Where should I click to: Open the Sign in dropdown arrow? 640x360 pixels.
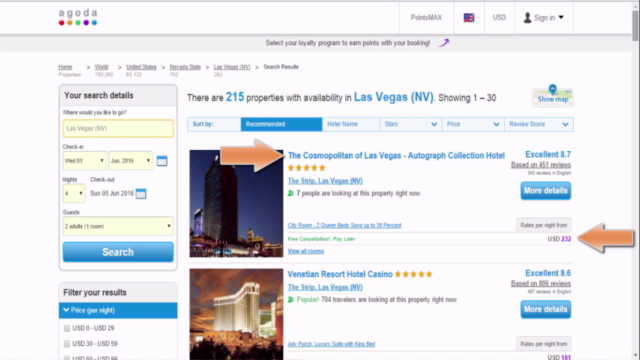561,18
